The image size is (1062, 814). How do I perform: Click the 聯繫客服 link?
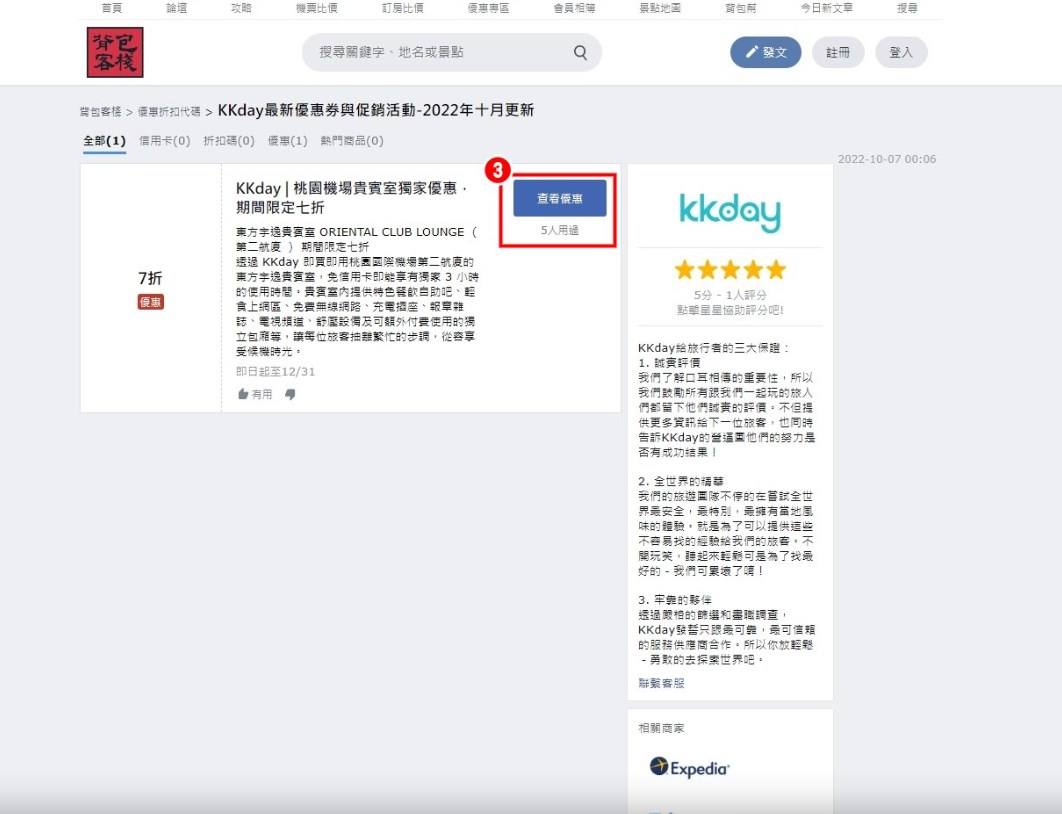point(661,683)
